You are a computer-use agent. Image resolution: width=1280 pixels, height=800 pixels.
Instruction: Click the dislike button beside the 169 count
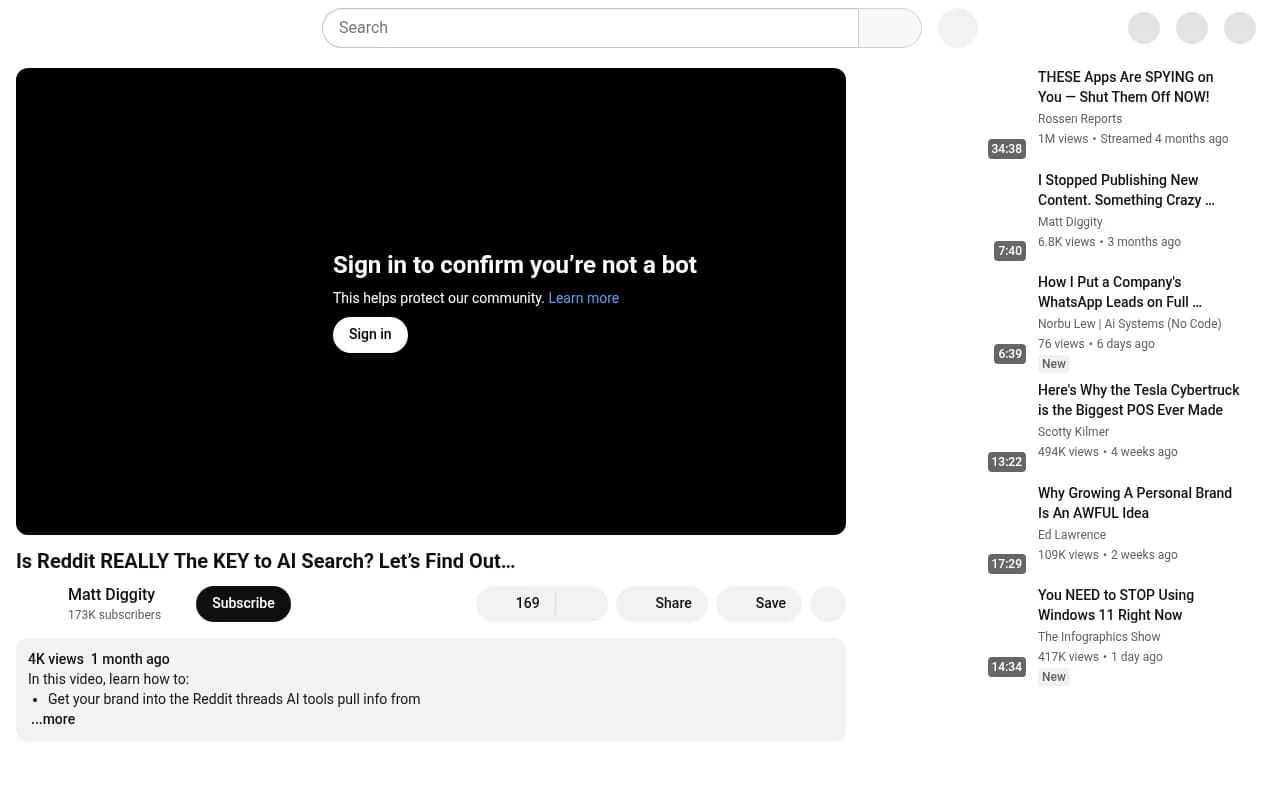click(582, 604)
